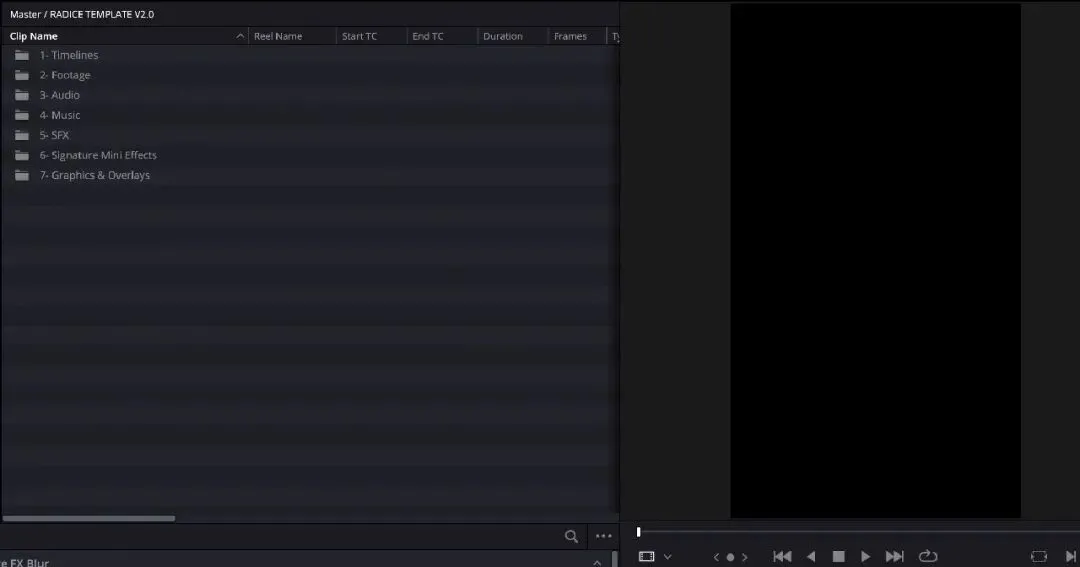Image resolution: width=1080 pixels, height=567 pixels.
Task: Go to next marker arrow
Action: coord(745,557)
